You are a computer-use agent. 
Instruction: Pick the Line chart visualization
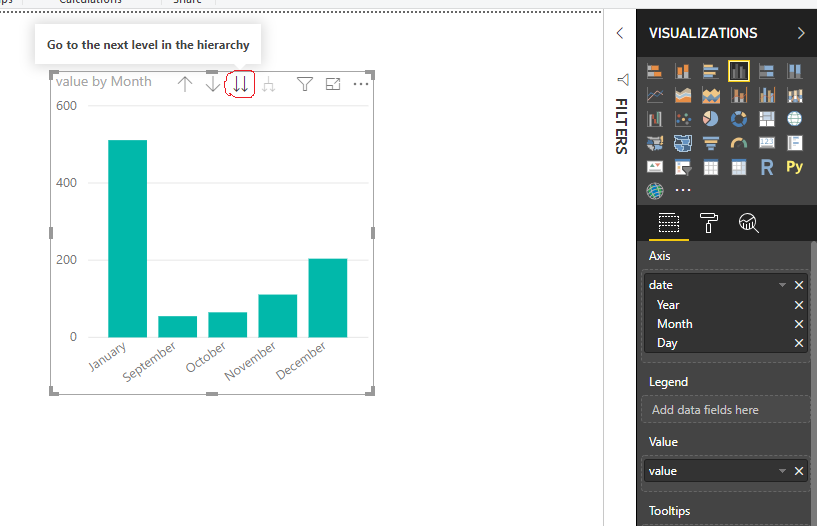tap(655, 95)
